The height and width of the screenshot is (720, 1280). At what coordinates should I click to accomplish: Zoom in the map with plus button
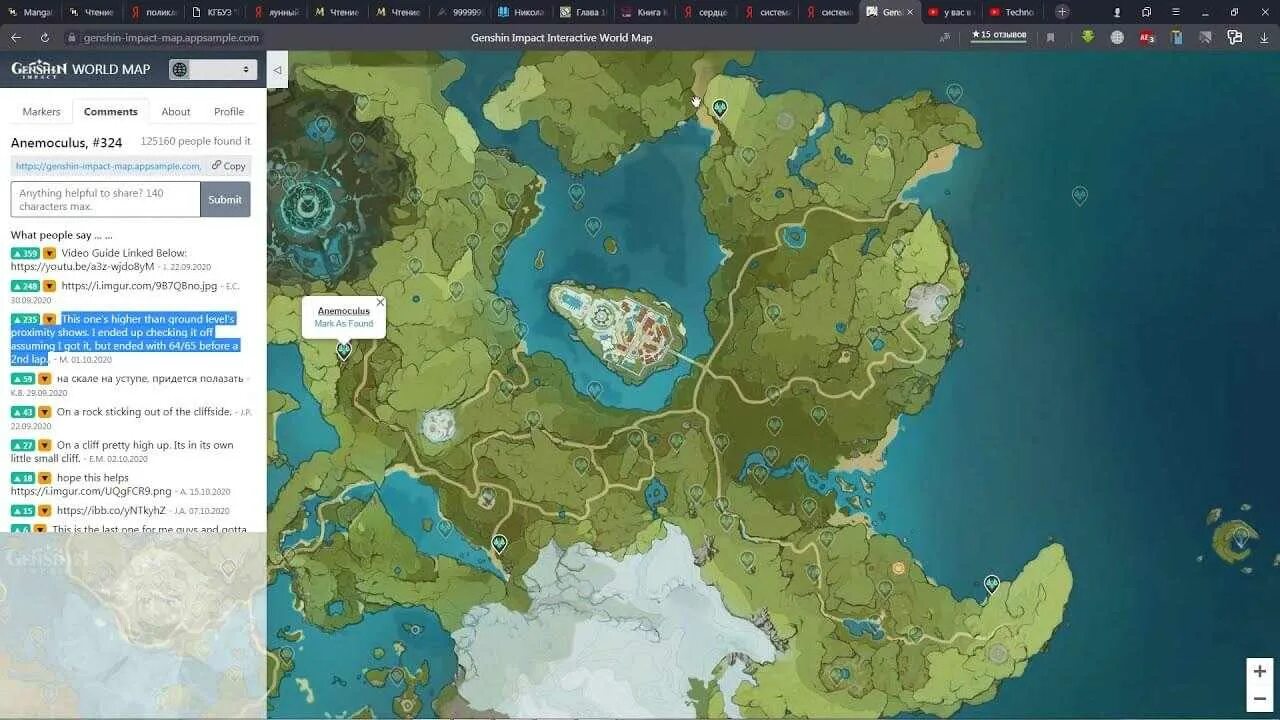click(x=1260, y=671)
